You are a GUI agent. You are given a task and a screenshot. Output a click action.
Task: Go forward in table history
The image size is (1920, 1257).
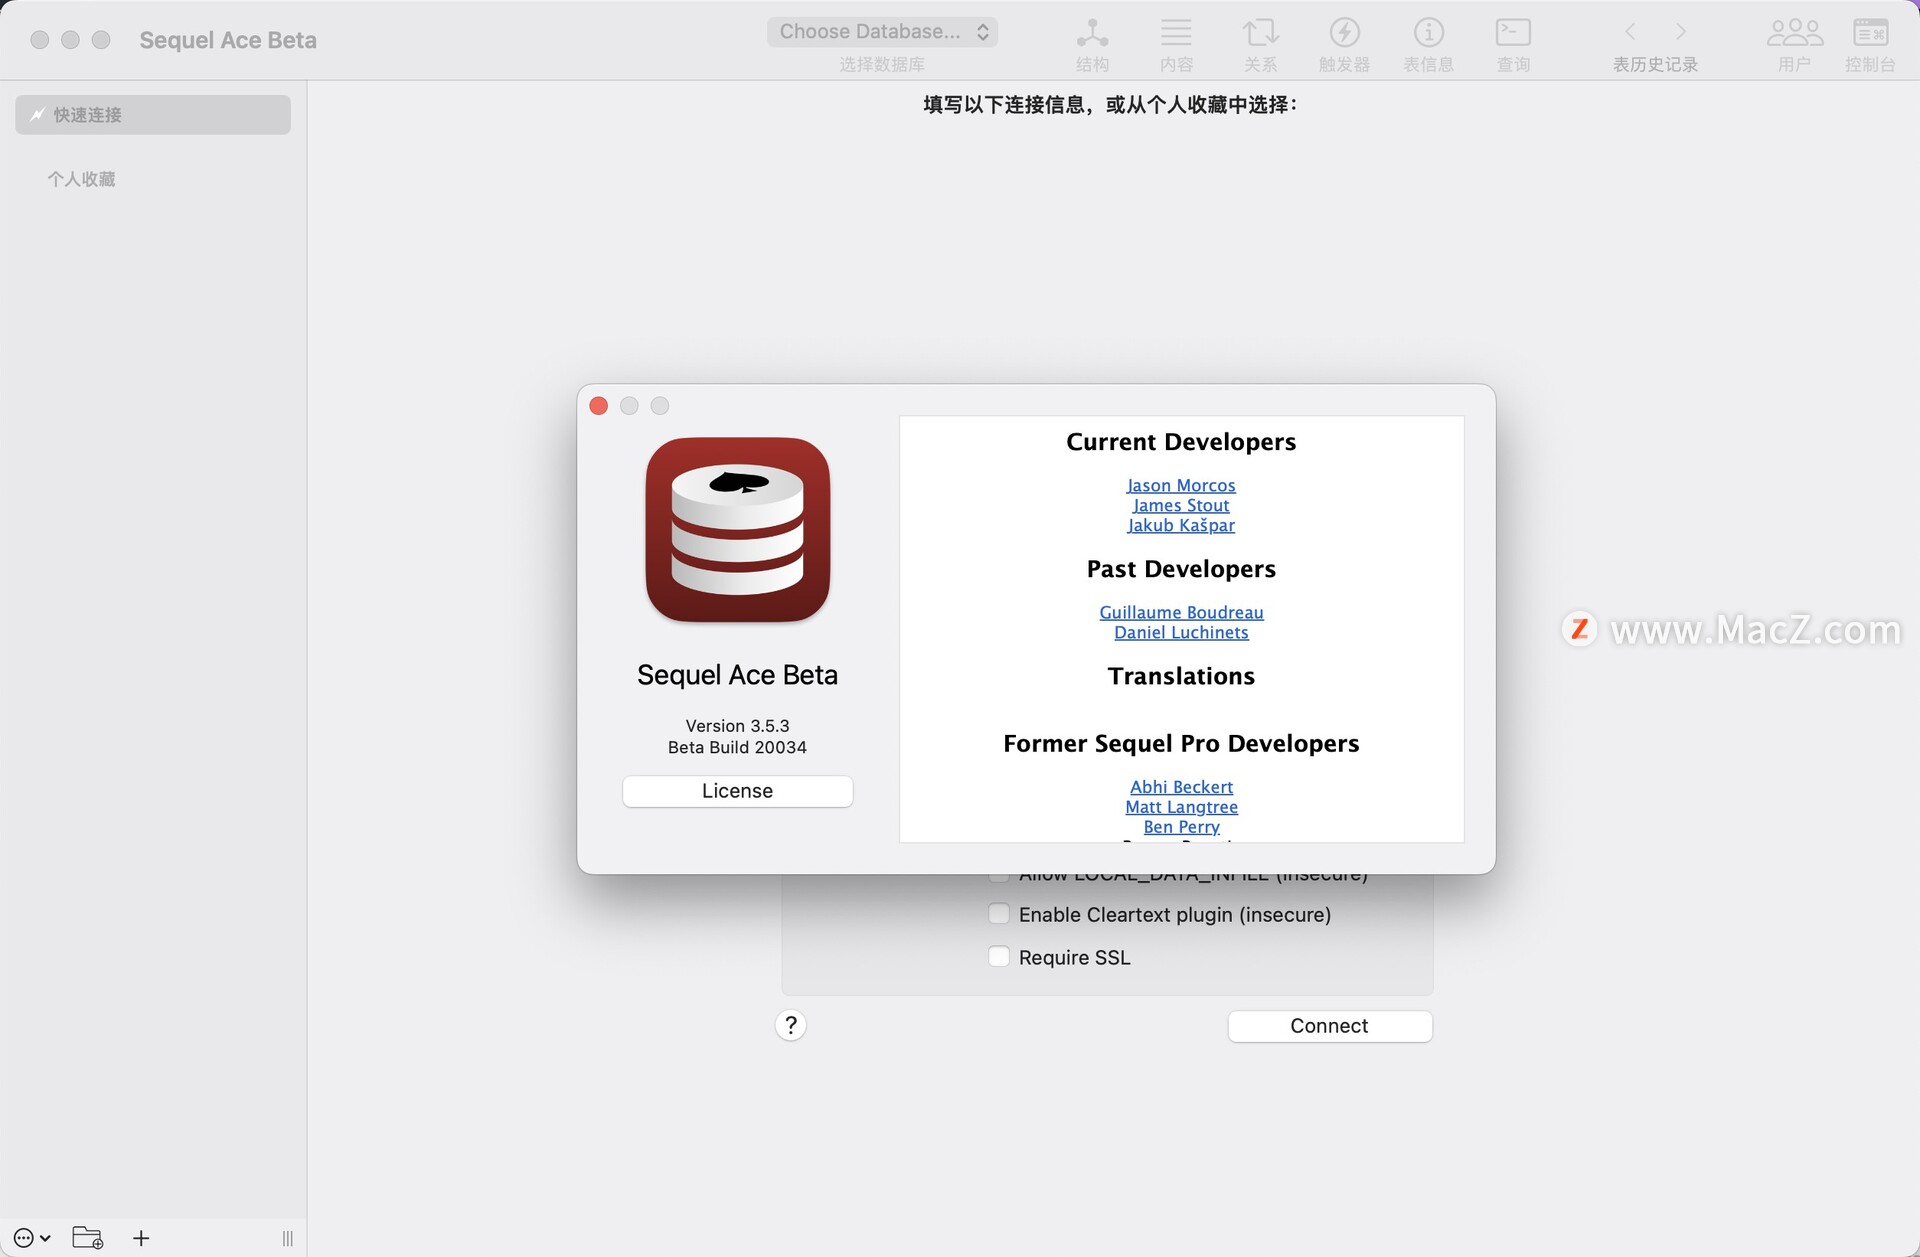(1681, 32)
